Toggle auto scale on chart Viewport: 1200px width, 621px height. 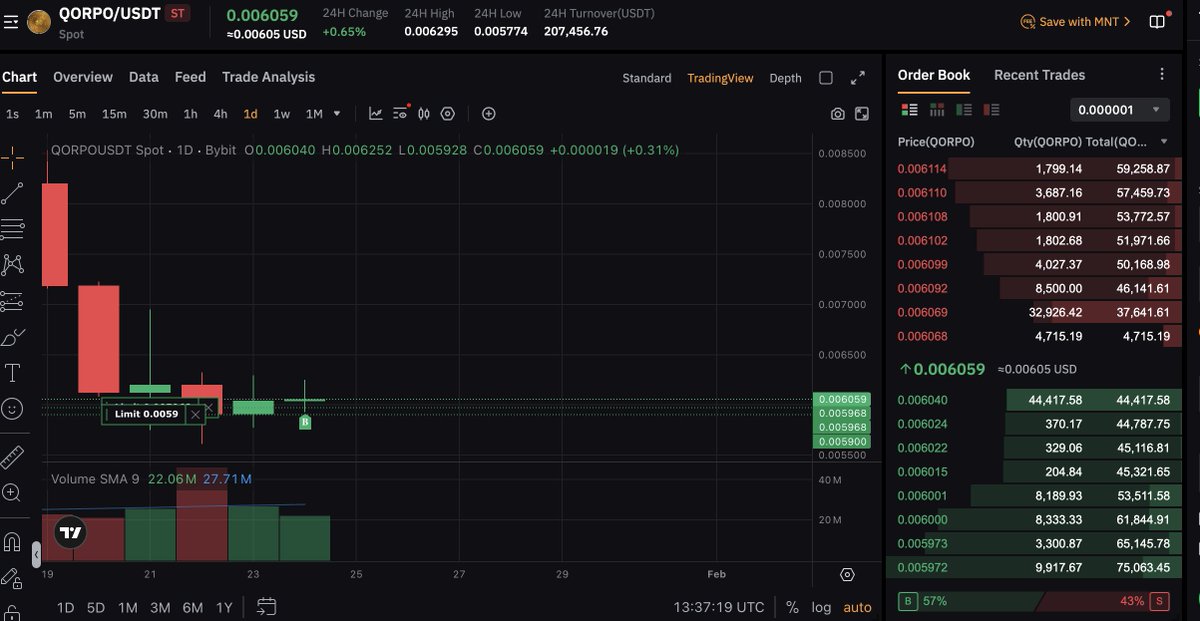[857, 607]
